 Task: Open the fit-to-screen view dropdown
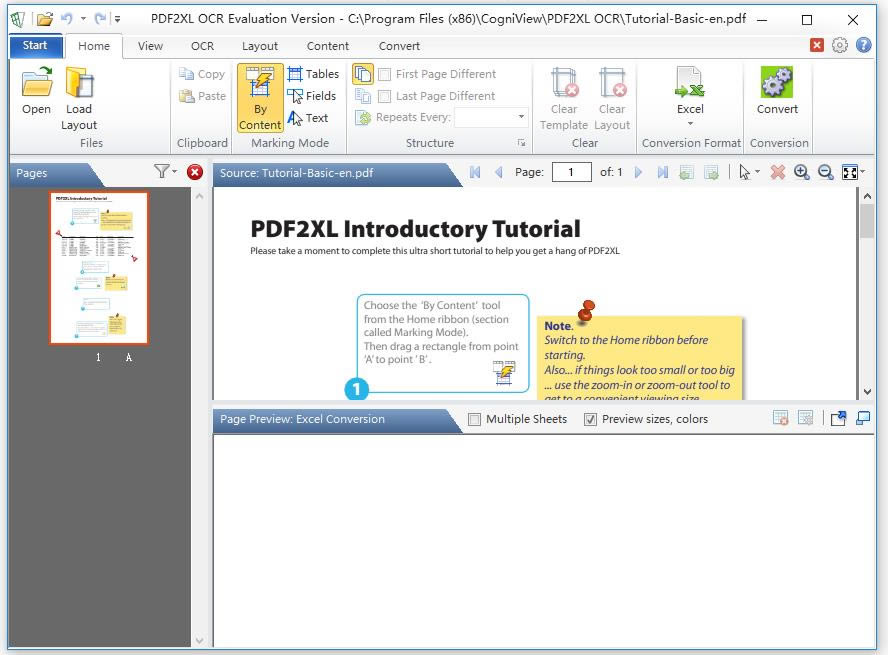click(863, 172)
